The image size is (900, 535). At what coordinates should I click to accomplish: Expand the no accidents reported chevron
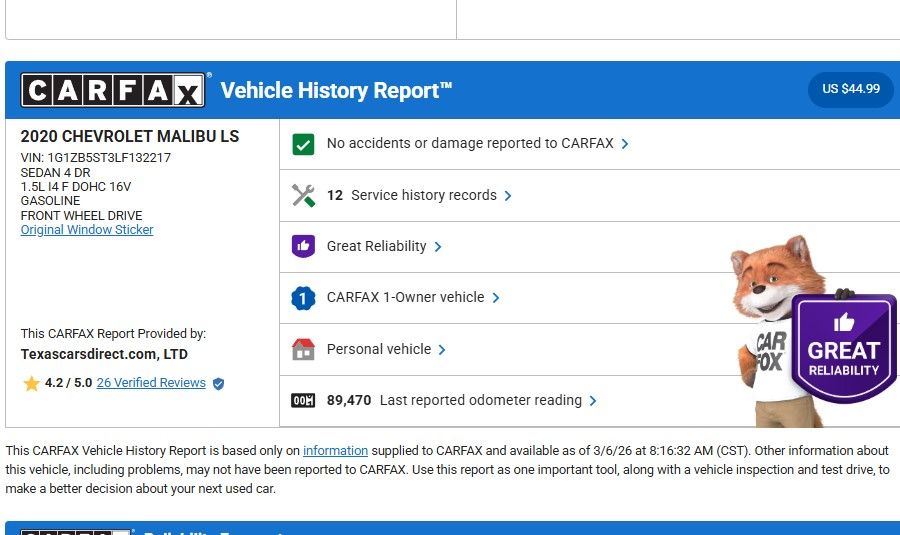[625, 144]
